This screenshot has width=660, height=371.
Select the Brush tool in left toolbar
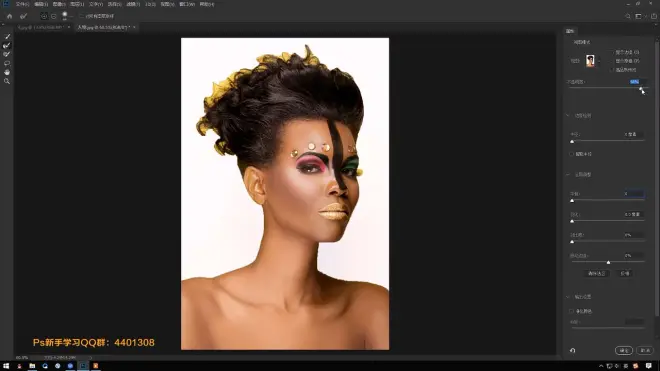click(x=7, y=54)
